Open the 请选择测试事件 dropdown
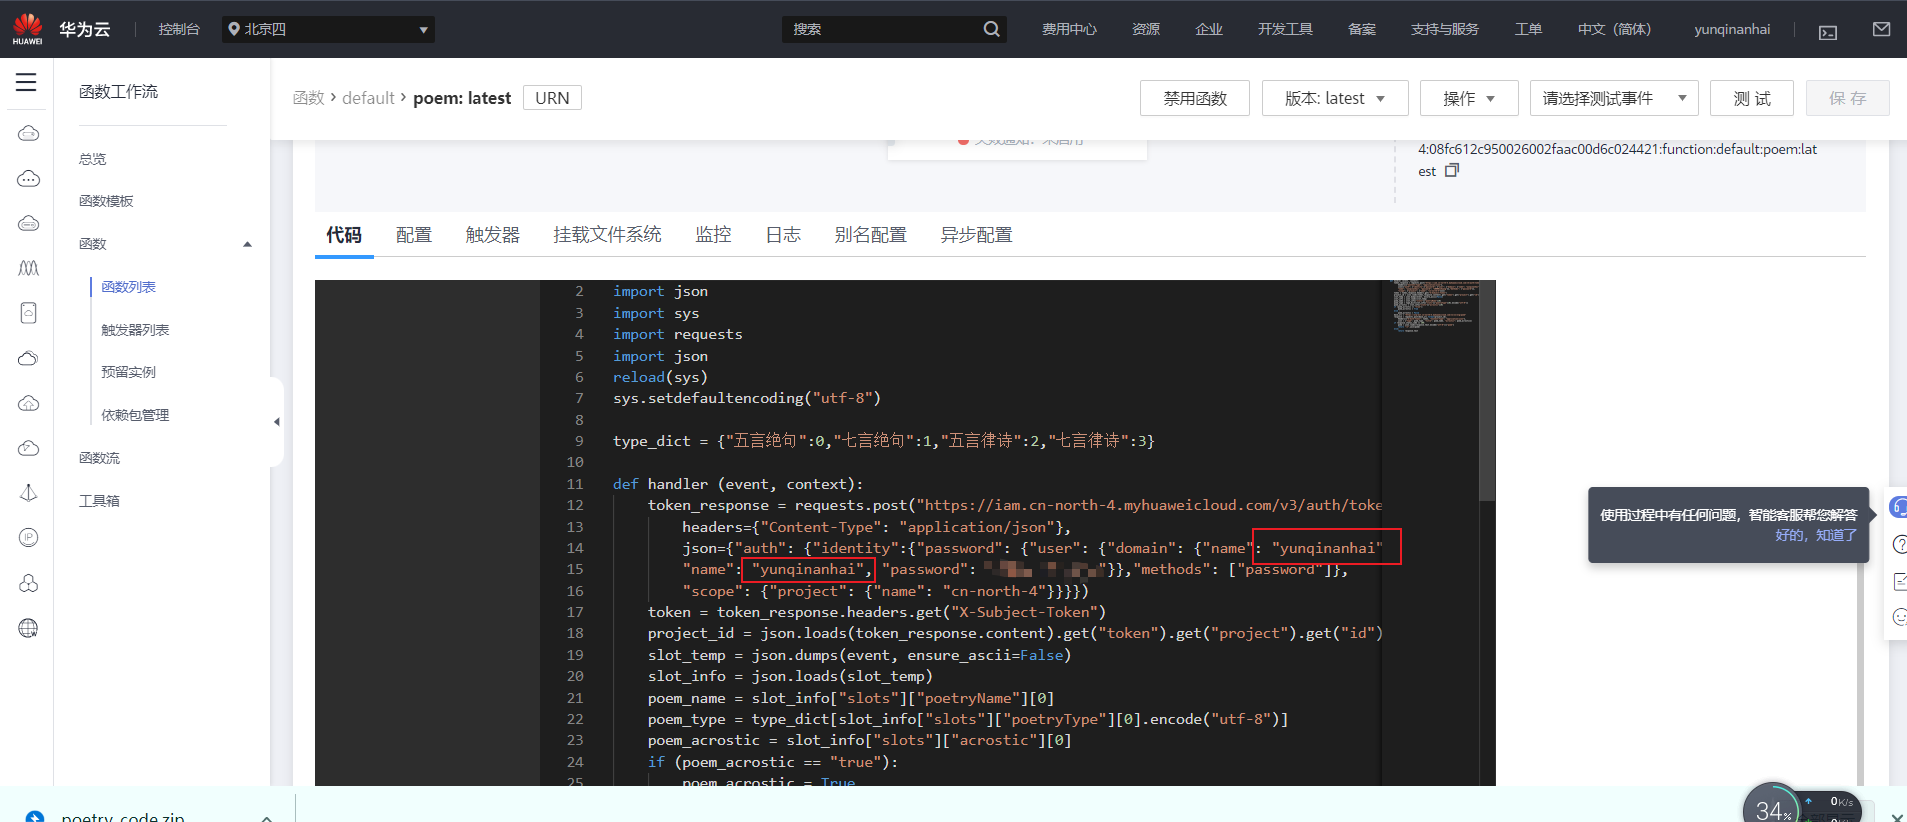The height and width of the screenshot is (822, 1907). 1614,98
